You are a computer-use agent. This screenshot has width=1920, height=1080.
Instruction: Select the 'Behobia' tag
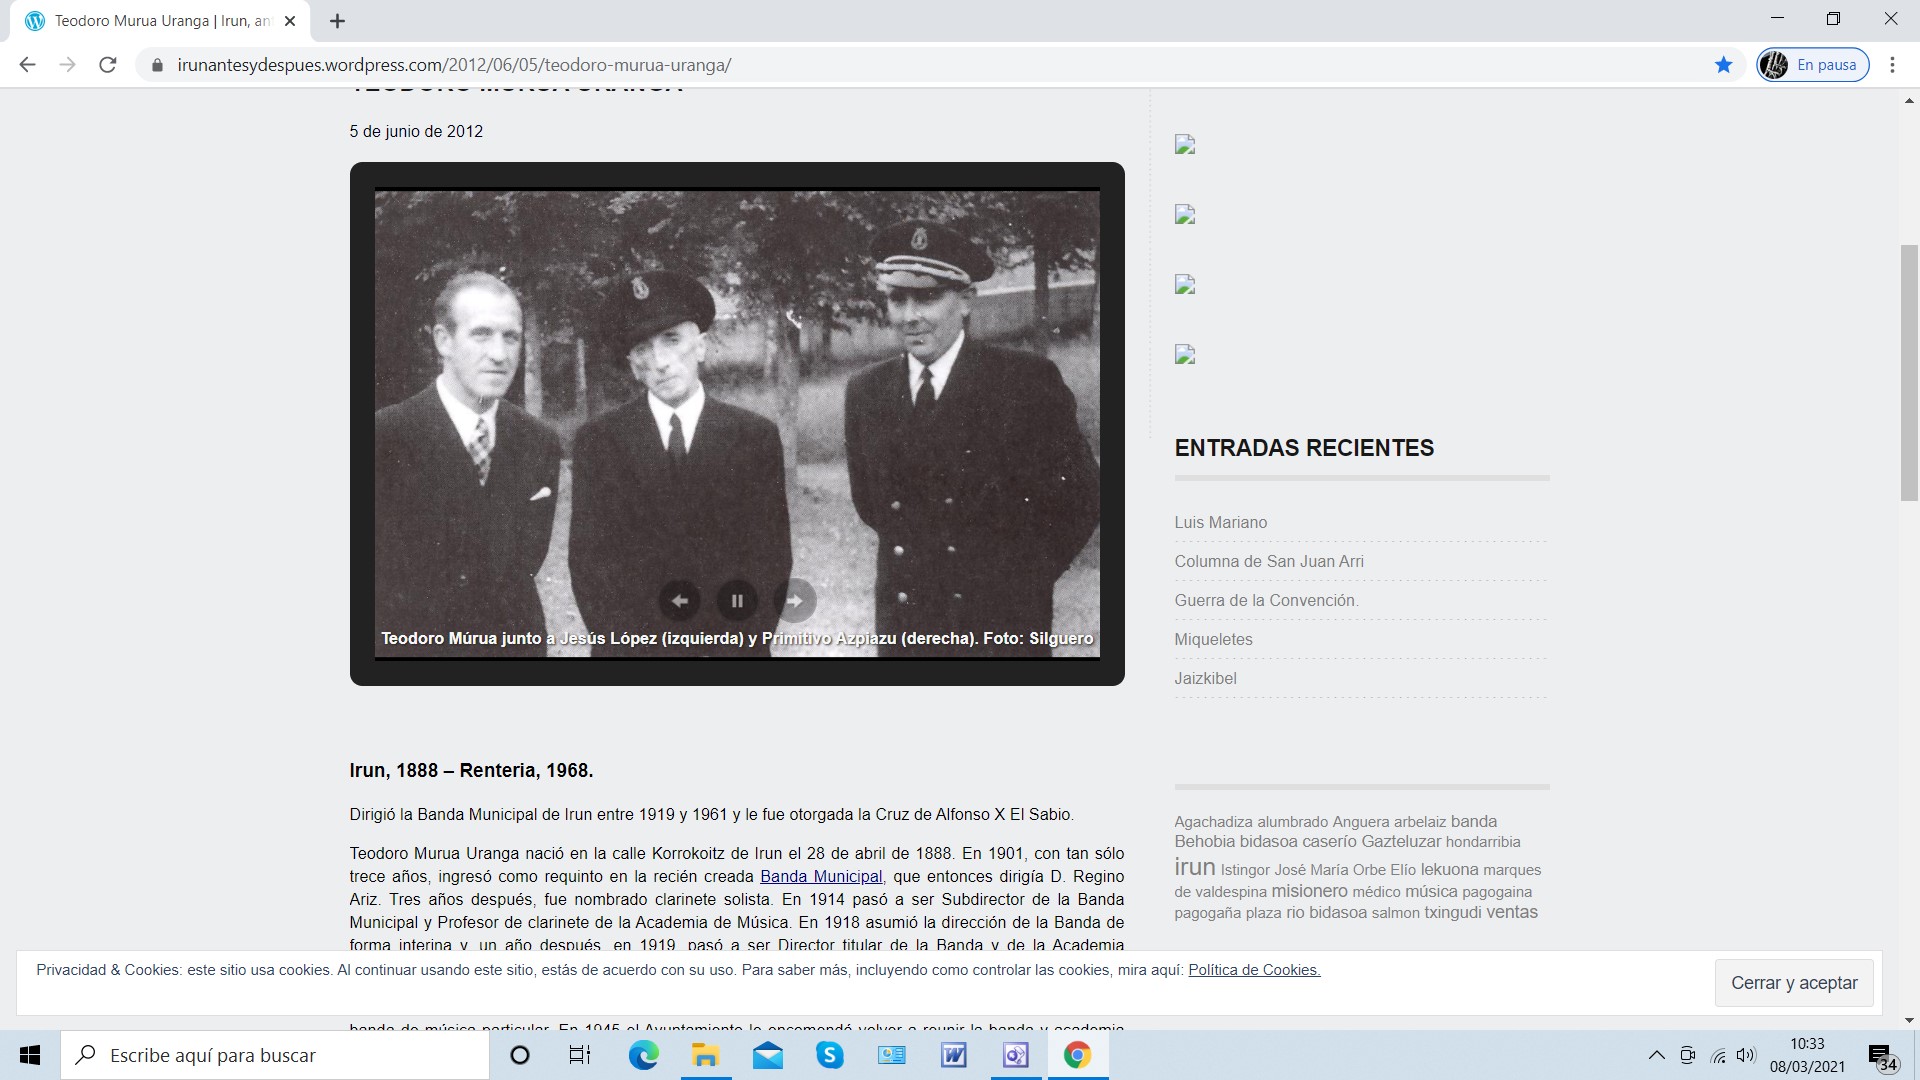tap(1205, 842)
